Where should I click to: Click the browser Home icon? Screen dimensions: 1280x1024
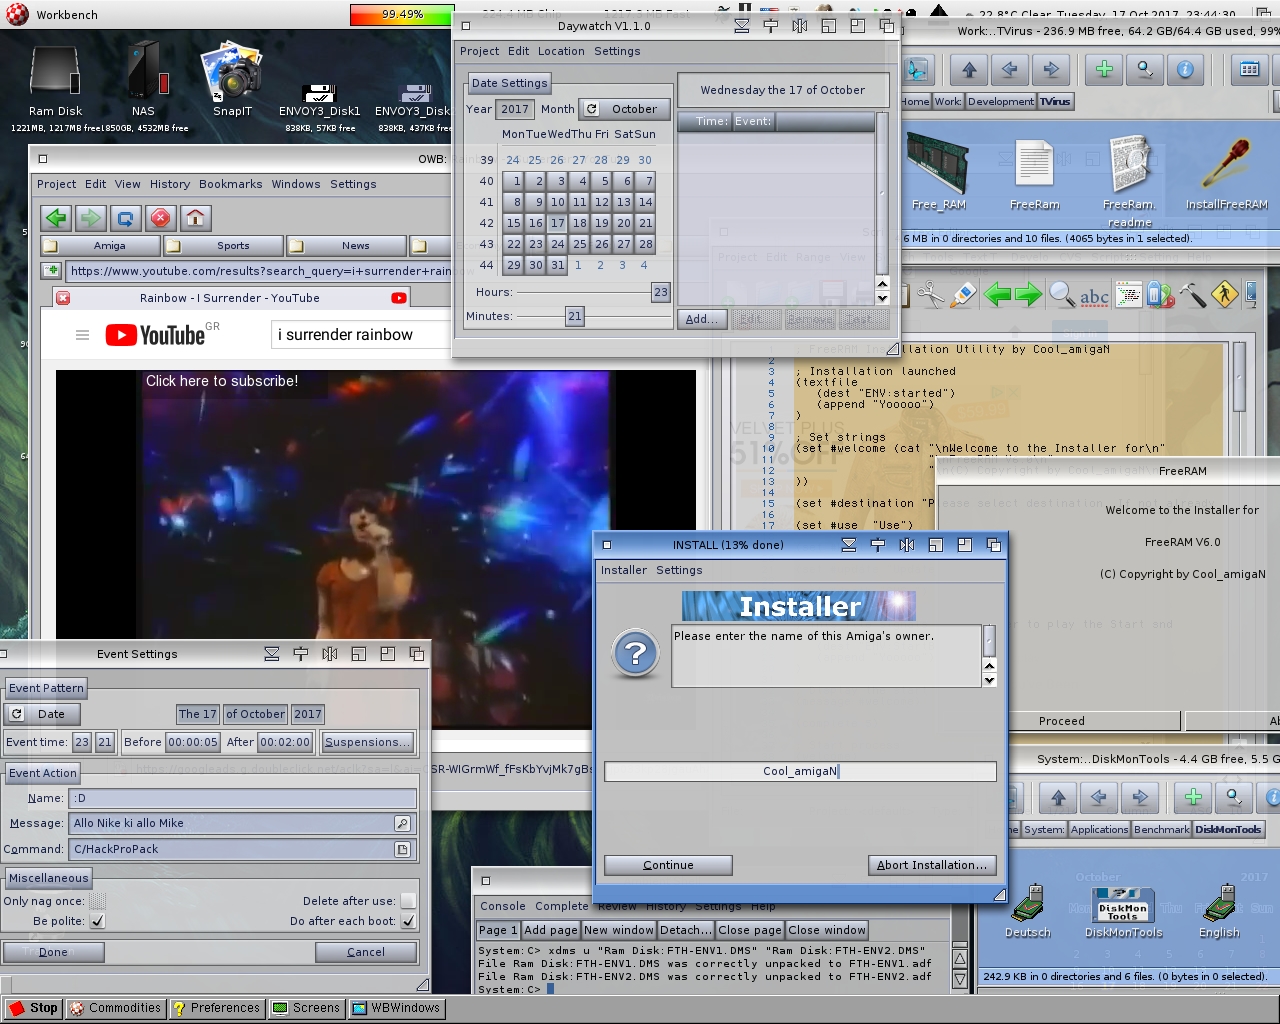pyautogui.click(x=196, y=218)
